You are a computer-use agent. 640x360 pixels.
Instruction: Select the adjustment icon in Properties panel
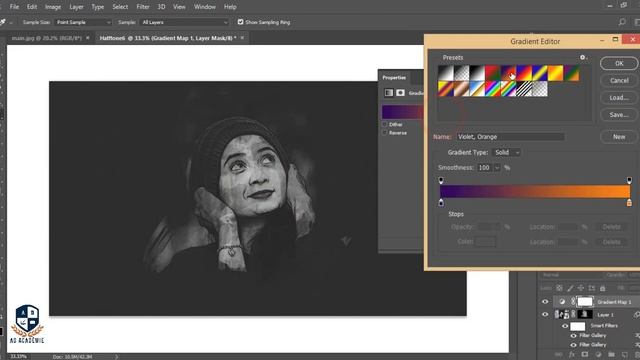tap(389, 93)
